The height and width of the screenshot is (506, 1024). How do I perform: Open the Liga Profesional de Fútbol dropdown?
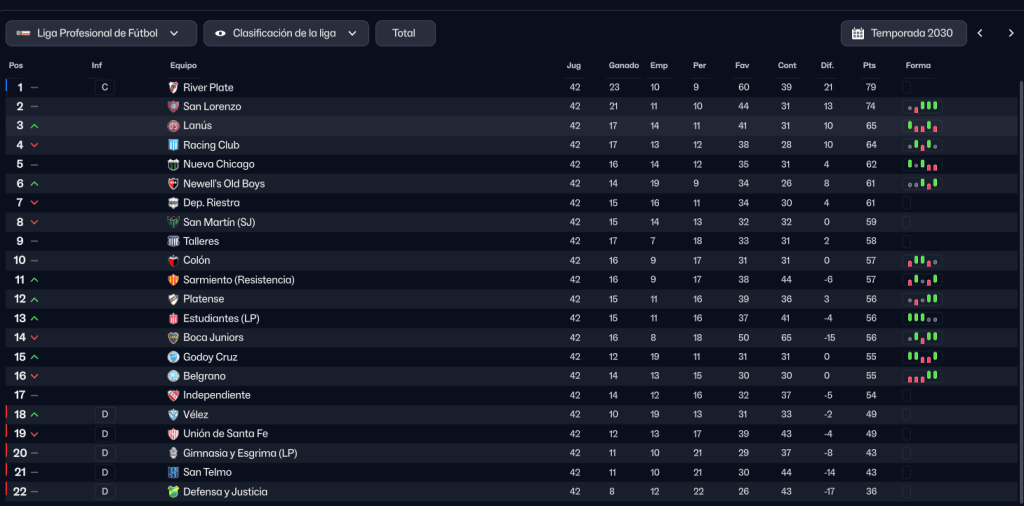pos(101,33)
